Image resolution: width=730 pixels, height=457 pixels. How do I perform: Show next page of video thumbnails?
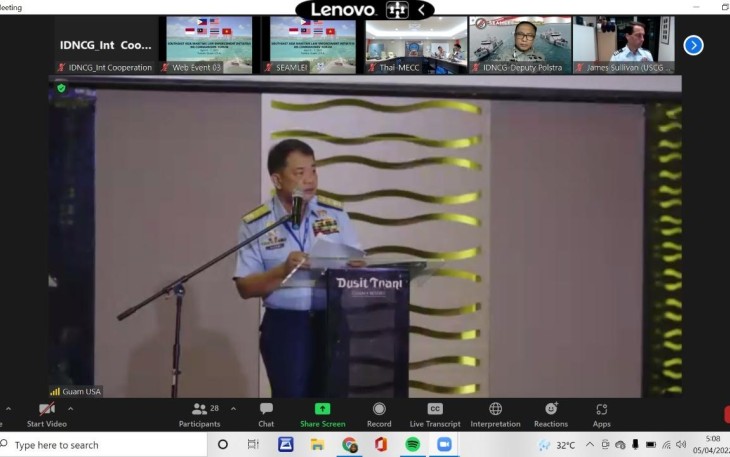click(x=693, y=46)
